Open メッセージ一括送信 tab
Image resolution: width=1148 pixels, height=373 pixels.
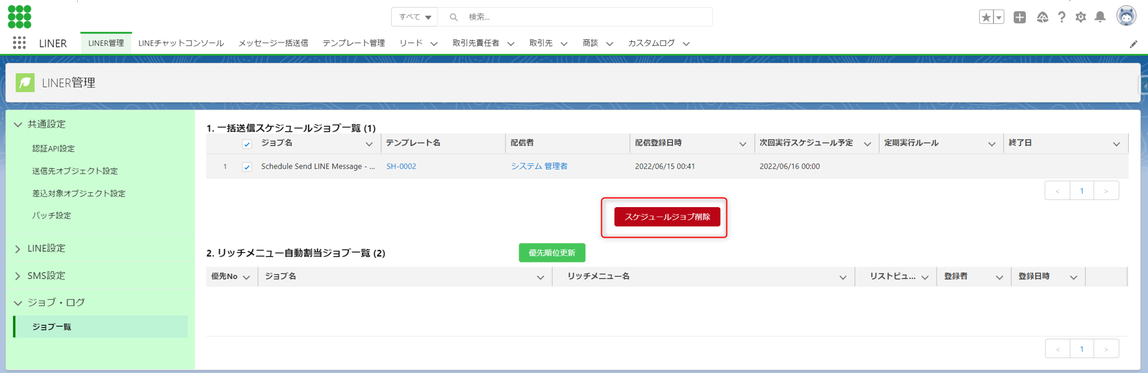pos(273,43)
